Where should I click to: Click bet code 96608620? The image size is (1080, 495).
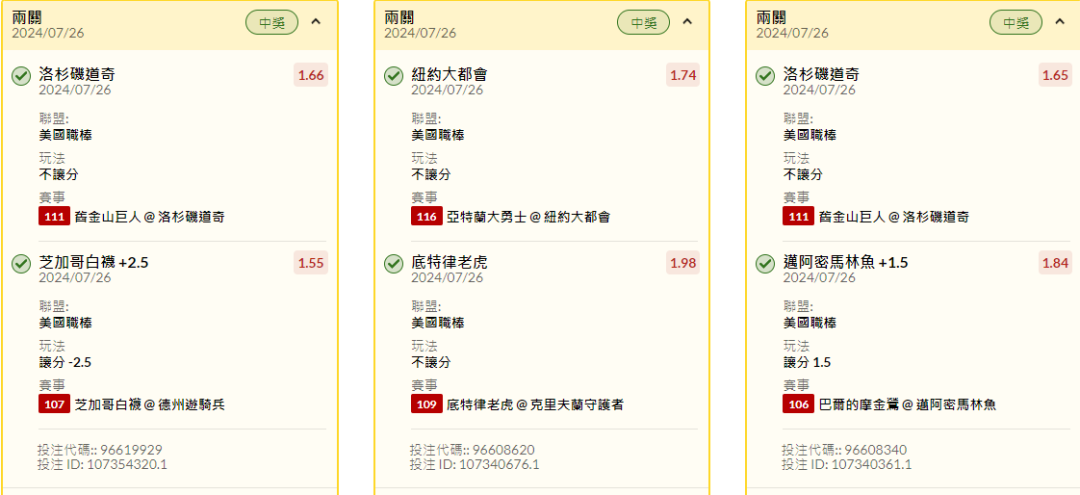click(x=503, y=450)
